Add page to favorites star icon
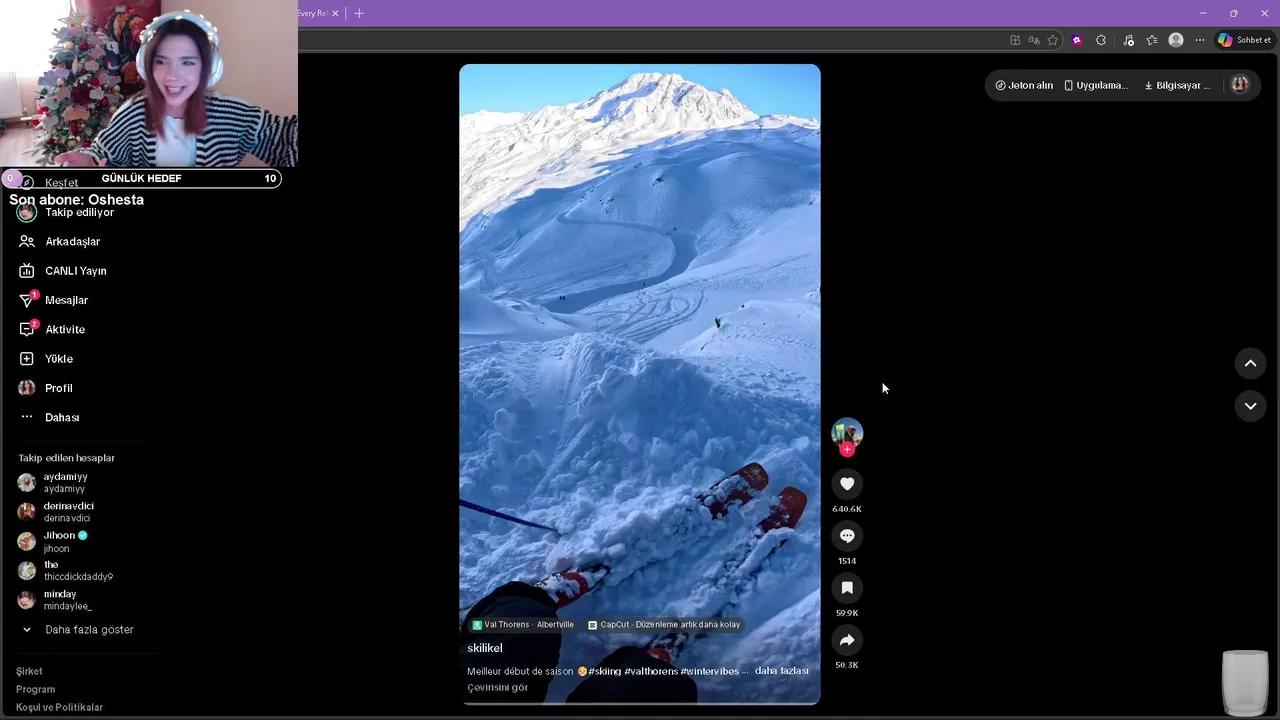Image resolution: width=1280 pixels, height=720 pixels. (x=1053, y=40)
